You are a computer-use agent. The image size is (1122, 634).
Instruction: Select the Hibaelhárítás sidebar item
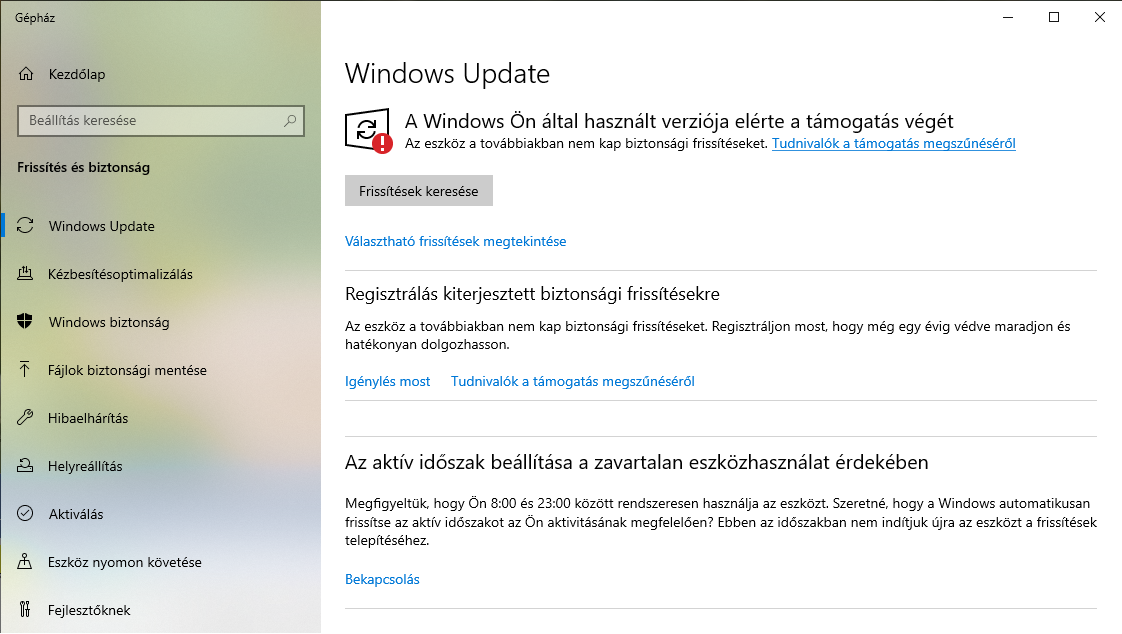coord(161,418)
